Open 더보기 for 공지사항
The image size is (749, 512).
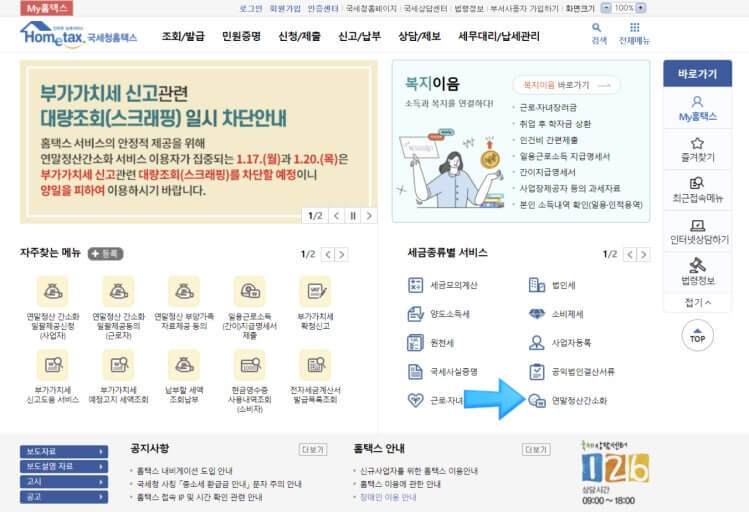coord(313,449)
